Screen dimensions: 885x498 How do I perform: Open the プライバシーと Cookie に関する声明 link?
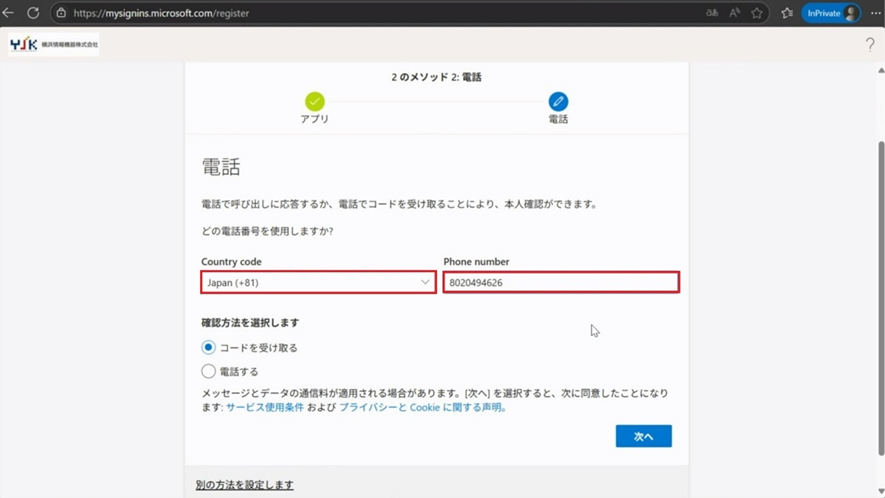click(x=422, y=408)
